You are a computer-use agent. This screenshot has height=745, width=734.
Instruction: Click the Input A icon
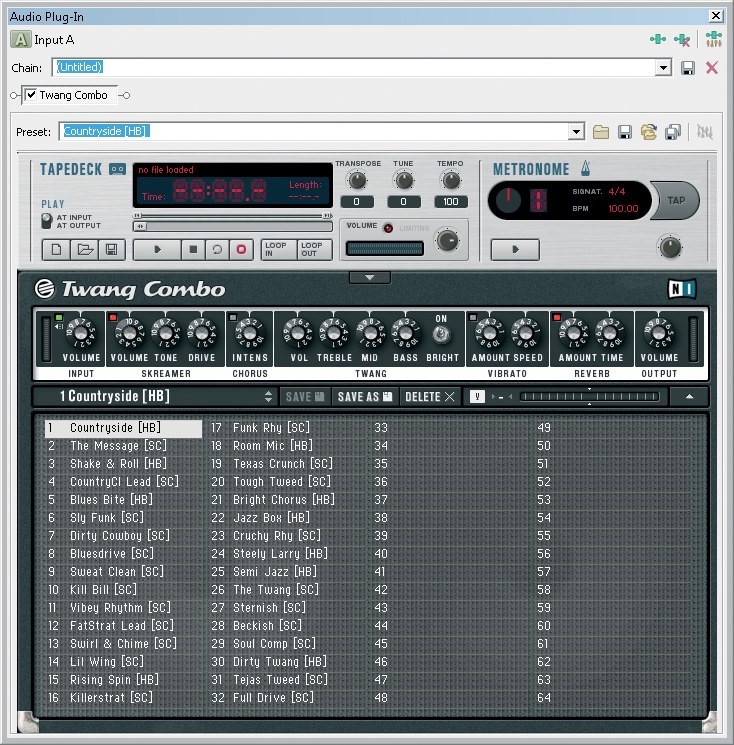coord(20,39)
